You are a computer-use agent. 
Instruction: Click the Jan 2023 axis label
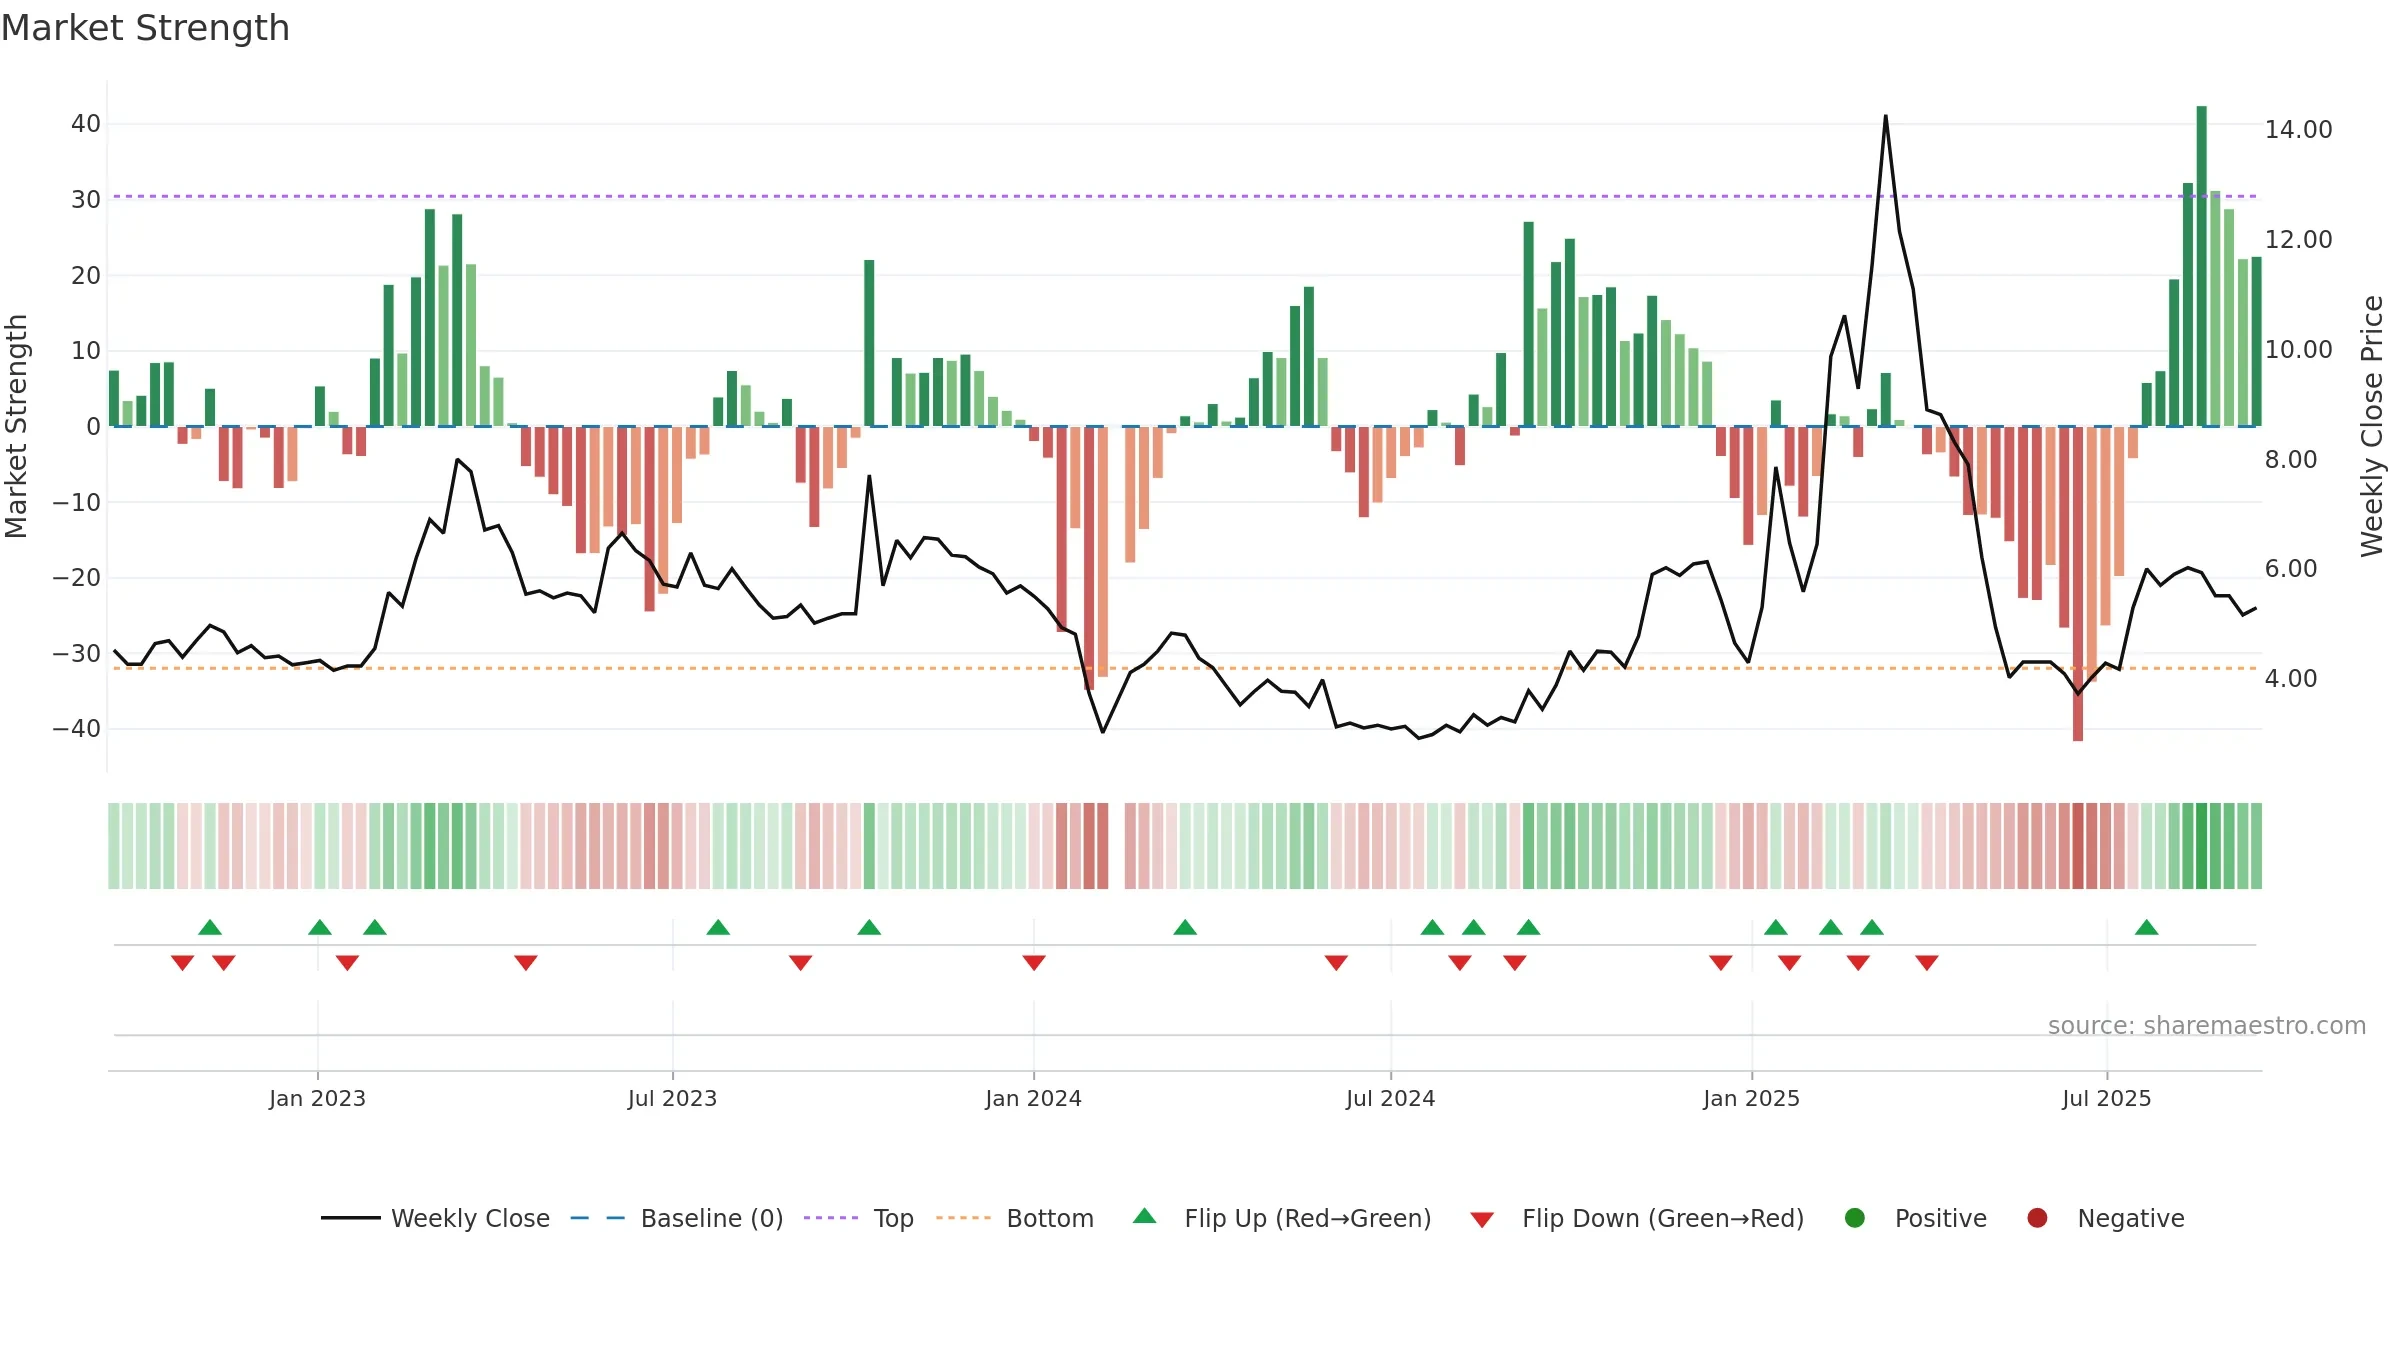[x=317, y=1099]
